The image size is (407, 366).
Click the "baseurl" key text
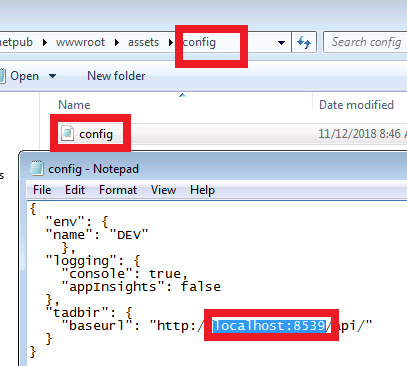pos(97,326)
